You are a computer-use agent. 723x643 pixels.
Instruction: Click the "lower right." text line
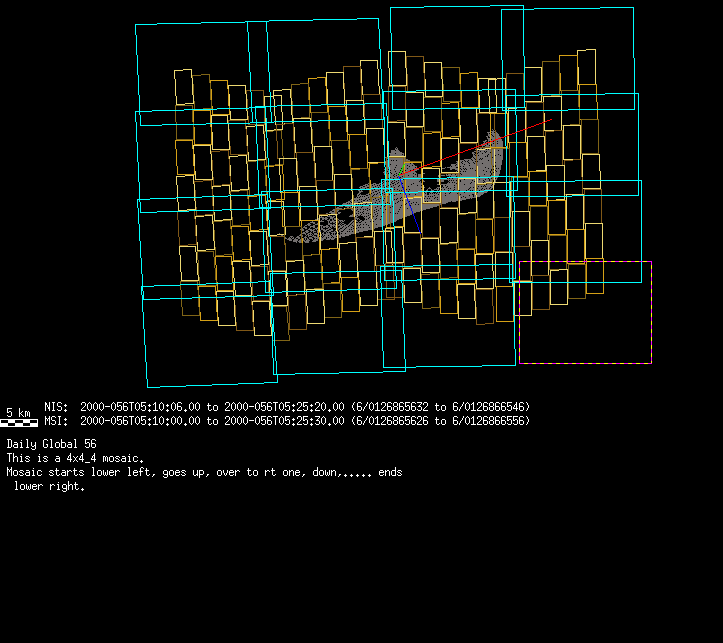pos(49,487)
